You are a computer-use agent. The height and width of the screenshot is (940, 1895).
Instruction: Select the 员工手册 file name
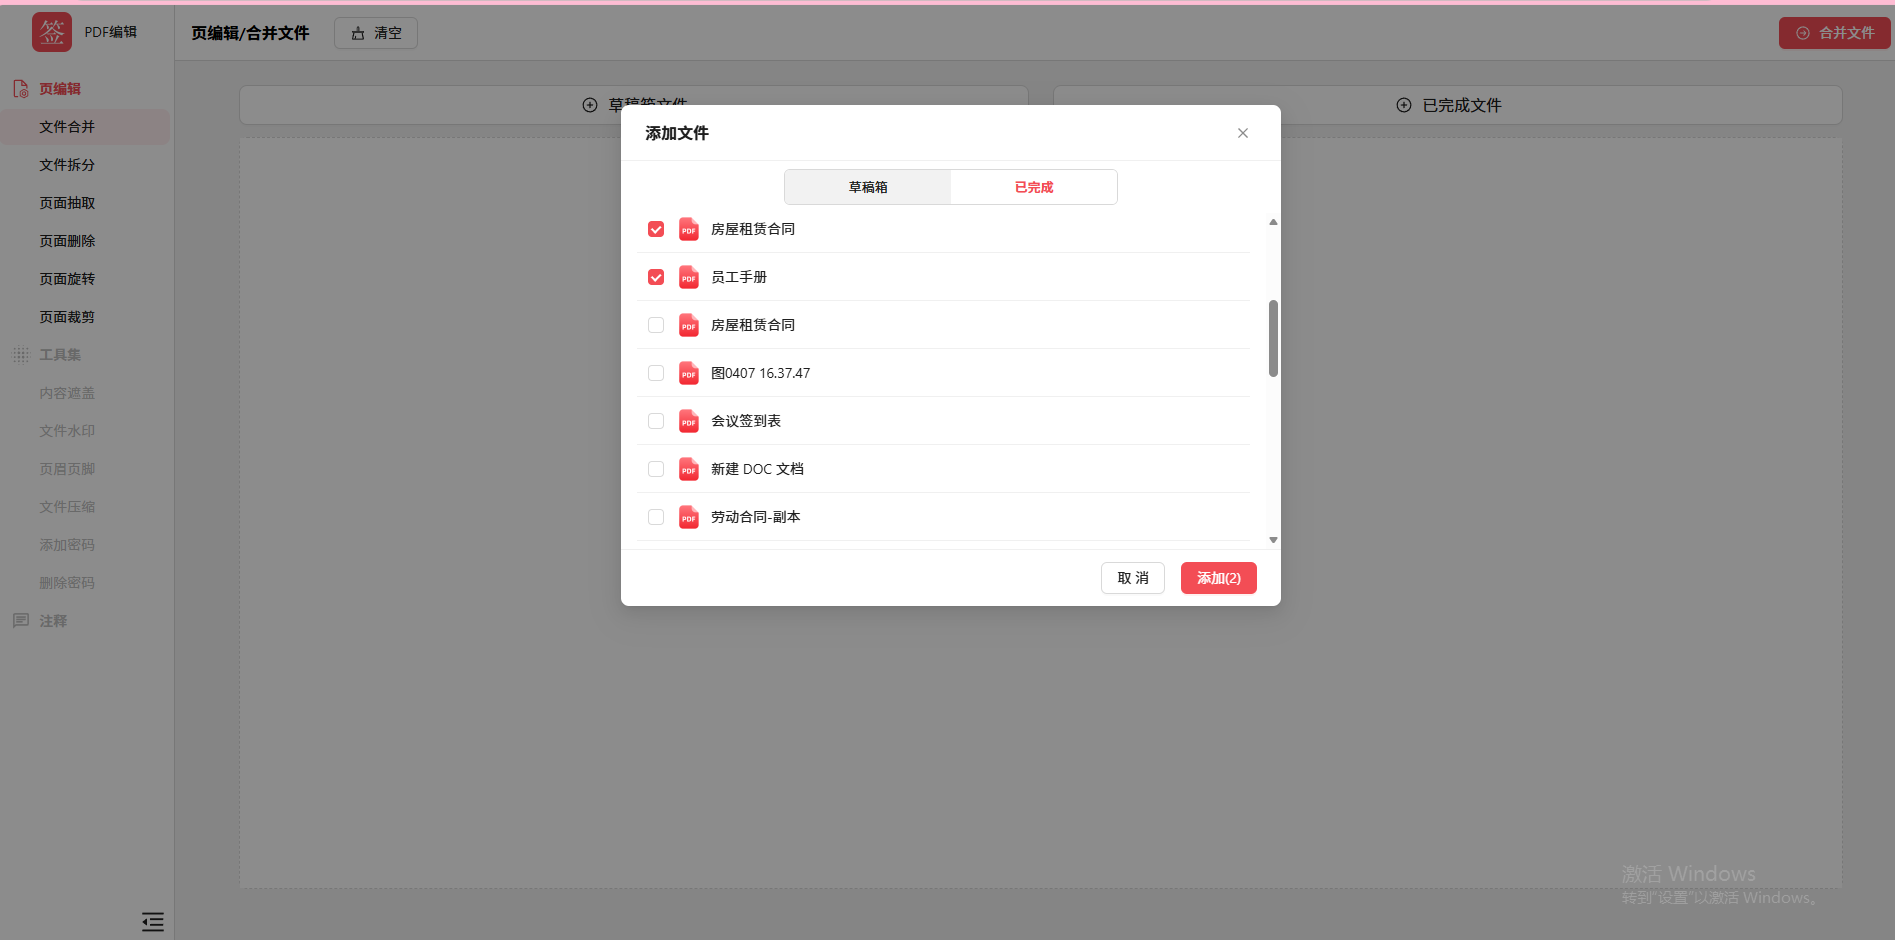(x=739, y=277)
